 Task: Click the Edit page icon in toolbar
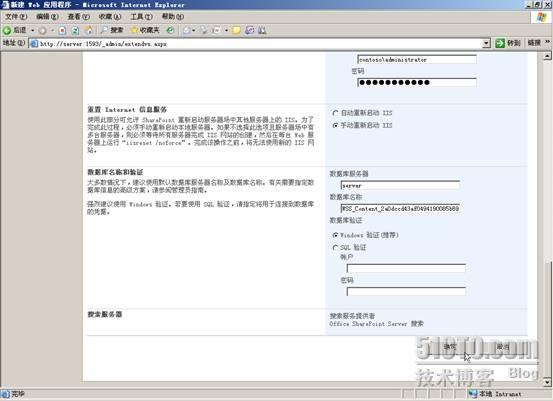(216, 31)
